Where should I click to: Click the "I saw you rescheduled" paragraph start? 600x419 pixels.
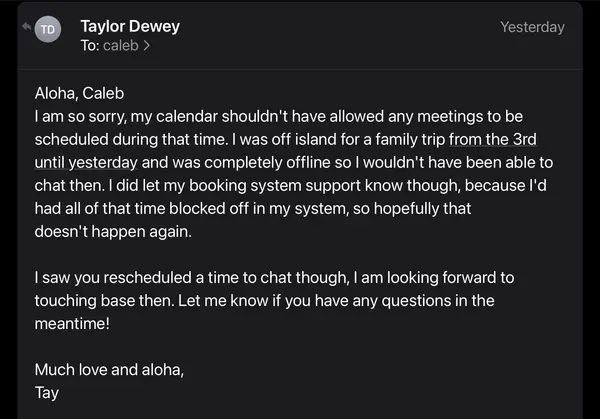click(113, 277)
